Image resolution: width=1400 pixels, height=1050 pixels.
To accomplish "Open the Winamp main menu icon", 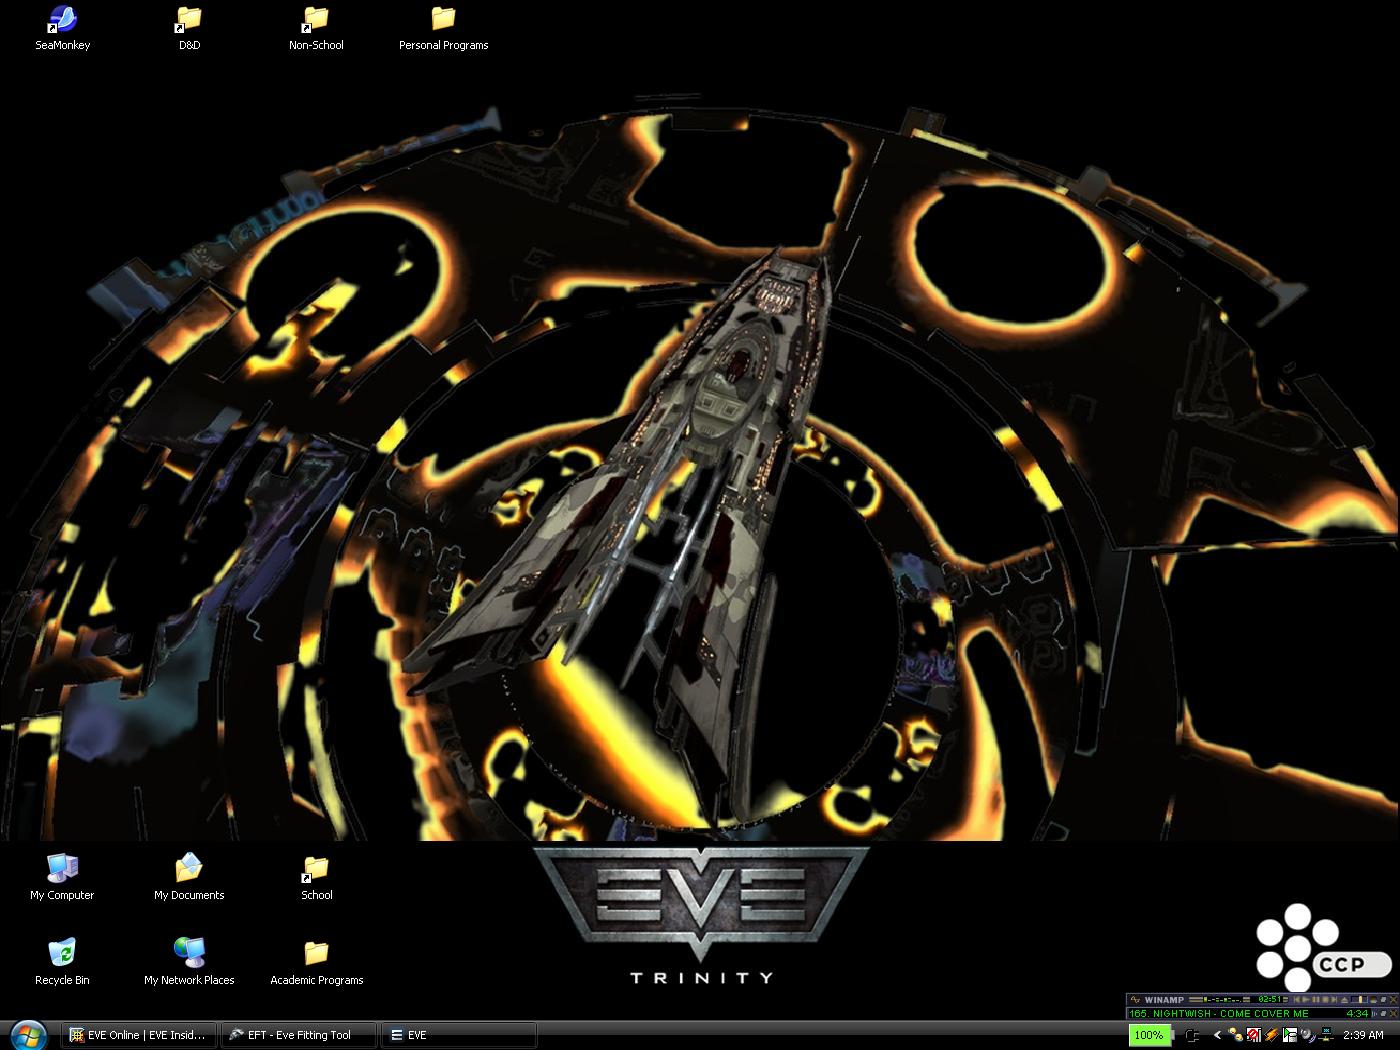I will (1135, 999).
